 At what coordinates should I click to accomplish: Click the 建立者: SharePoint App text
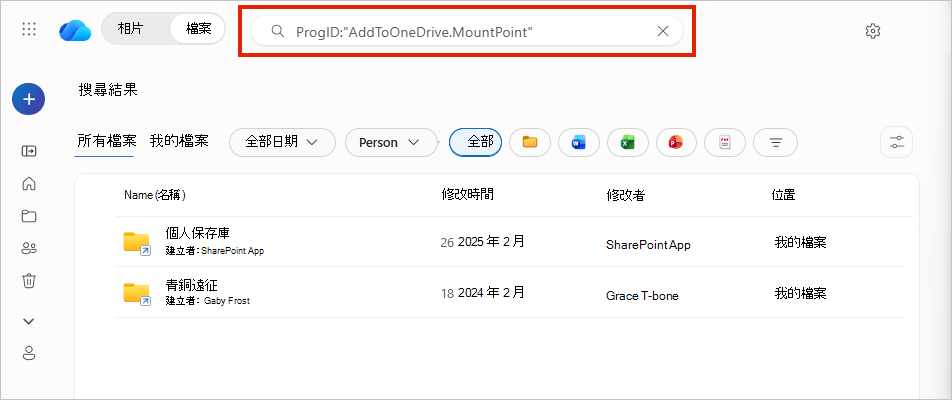214,251
